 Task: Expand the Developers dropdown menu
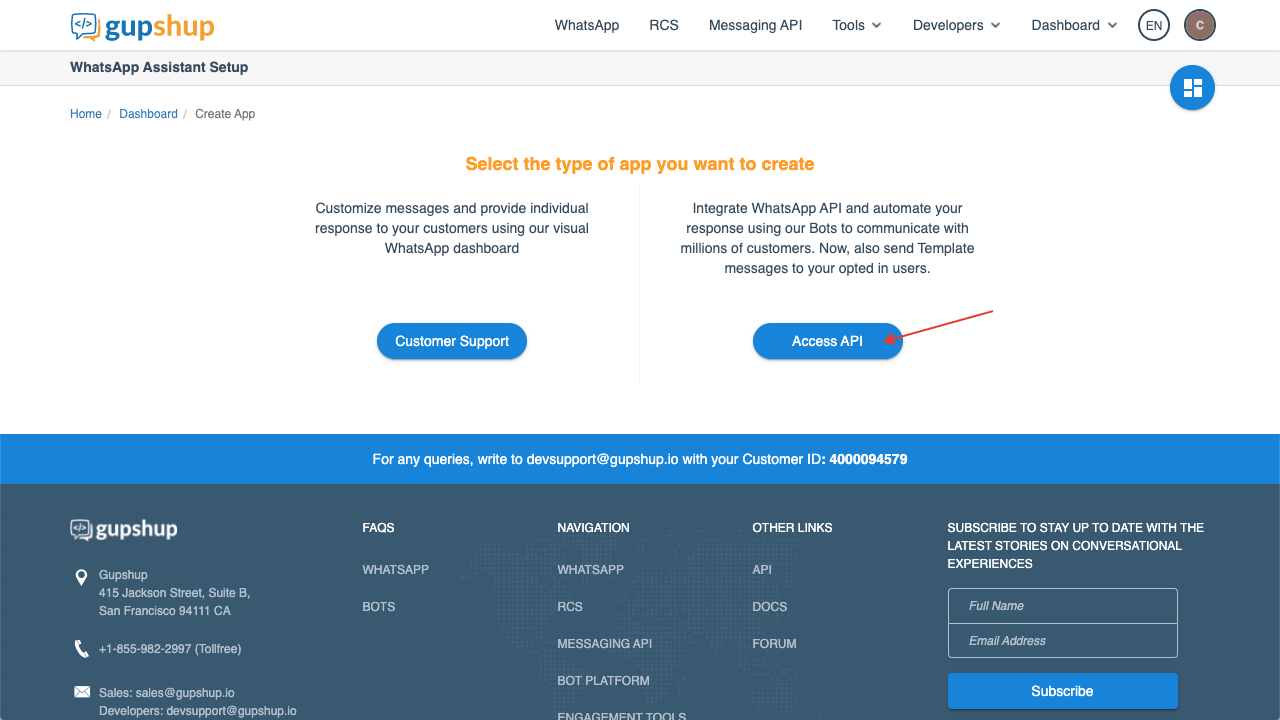(957, 25)
